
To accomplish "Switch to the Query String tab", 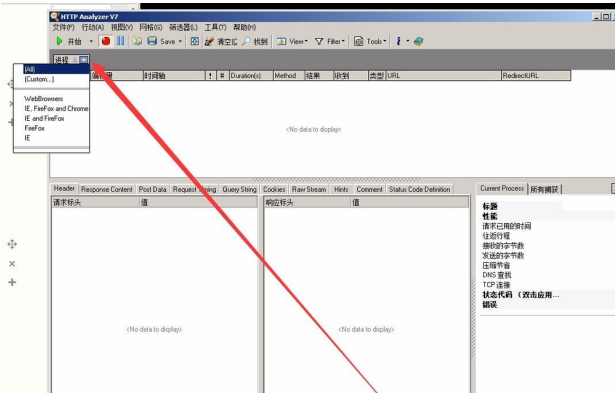I will pyautogui.click(x=239, y=189).
